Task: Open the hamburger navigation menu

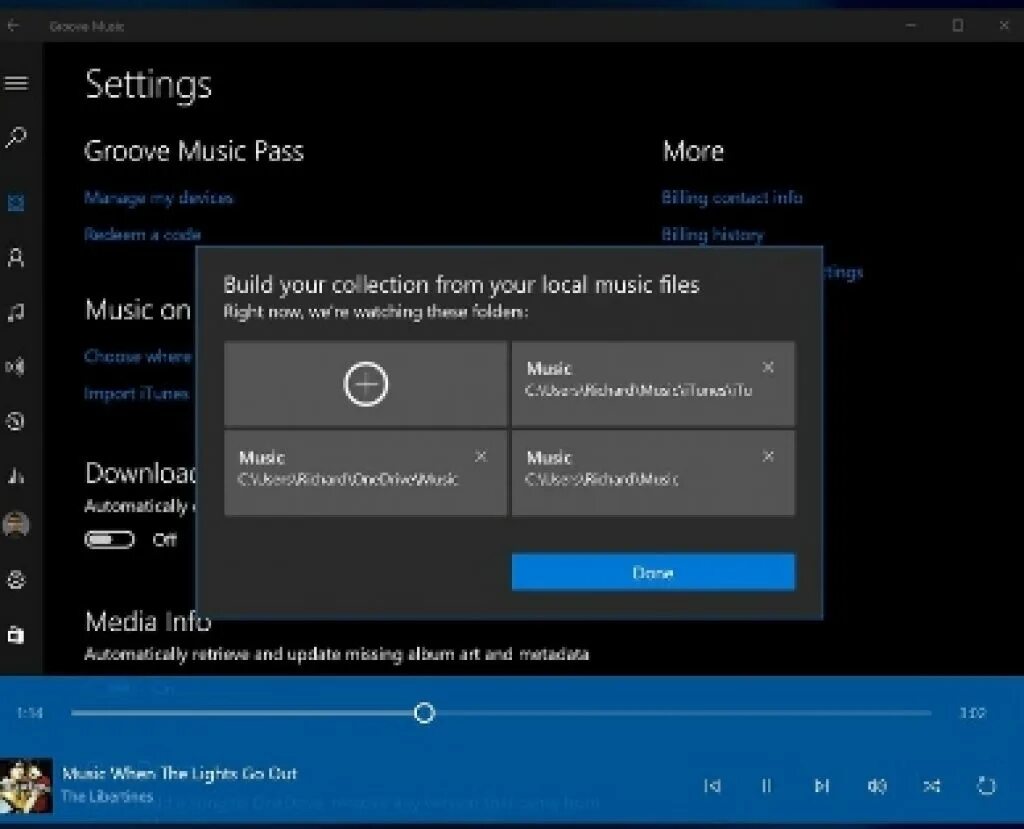Action: [x=16, y=83]
